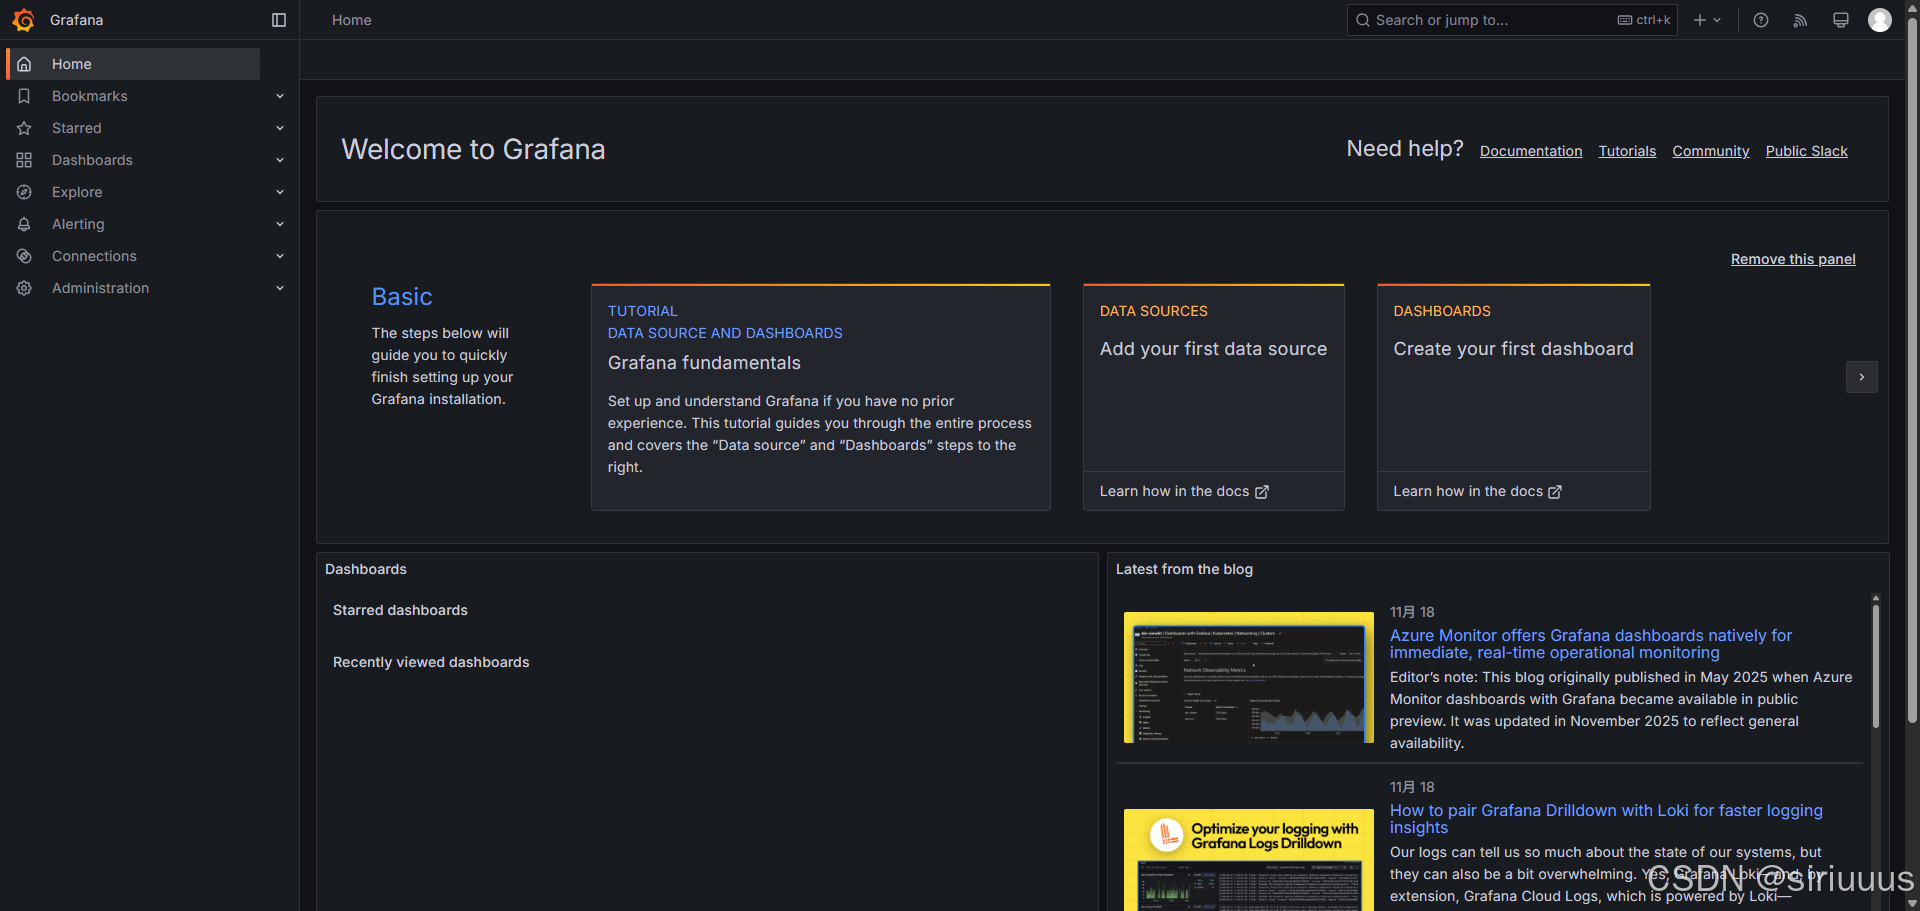Click the blog panel scrollbar
Screen dimensions: 1920x911
click(1876, 665)
